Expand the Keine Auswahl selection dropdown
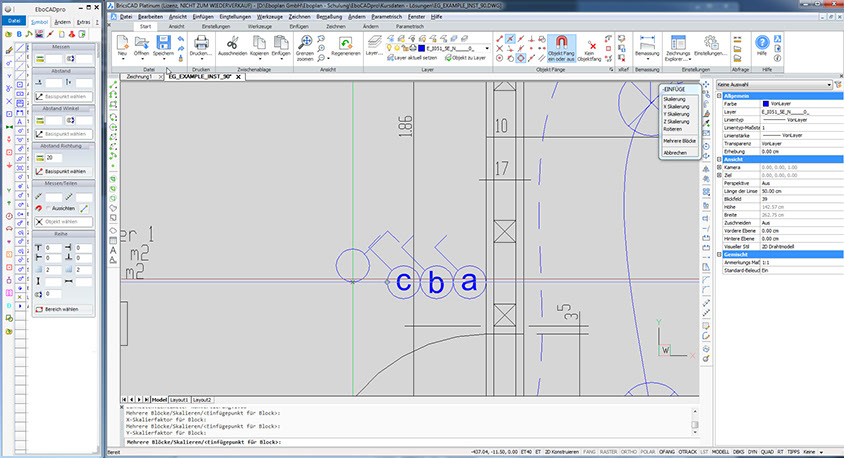 point(827,85)
